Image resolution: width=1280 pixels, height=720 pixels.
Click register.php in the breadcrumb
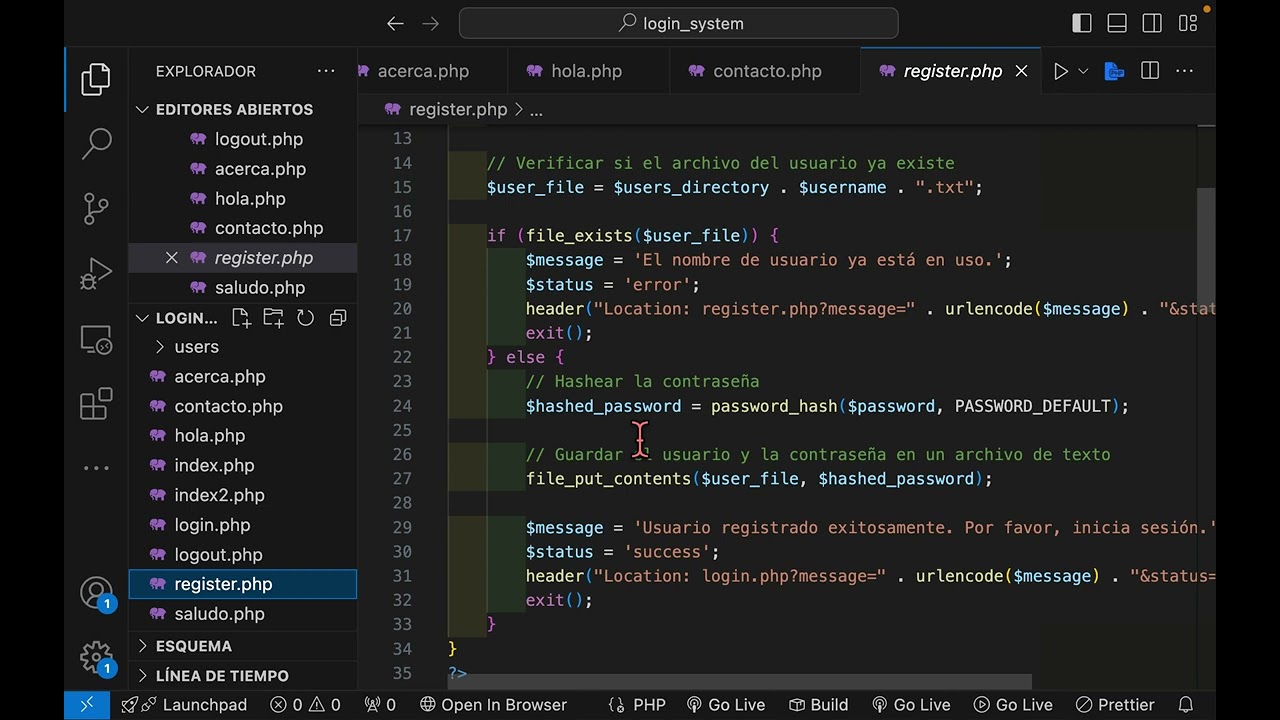458,110
